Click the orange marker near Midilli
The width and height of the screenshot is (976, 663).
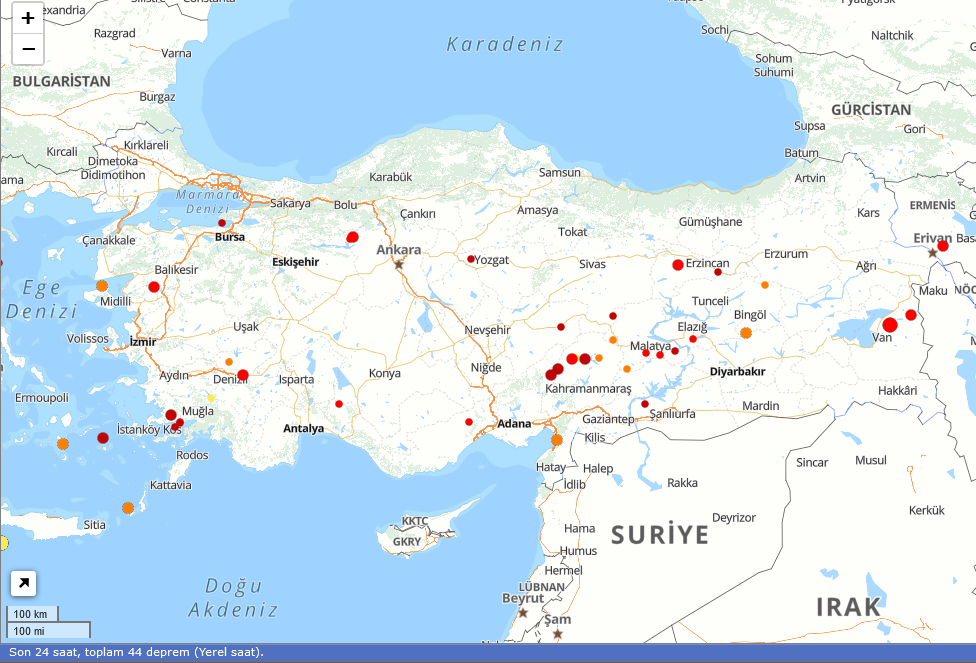pos(102,286)
